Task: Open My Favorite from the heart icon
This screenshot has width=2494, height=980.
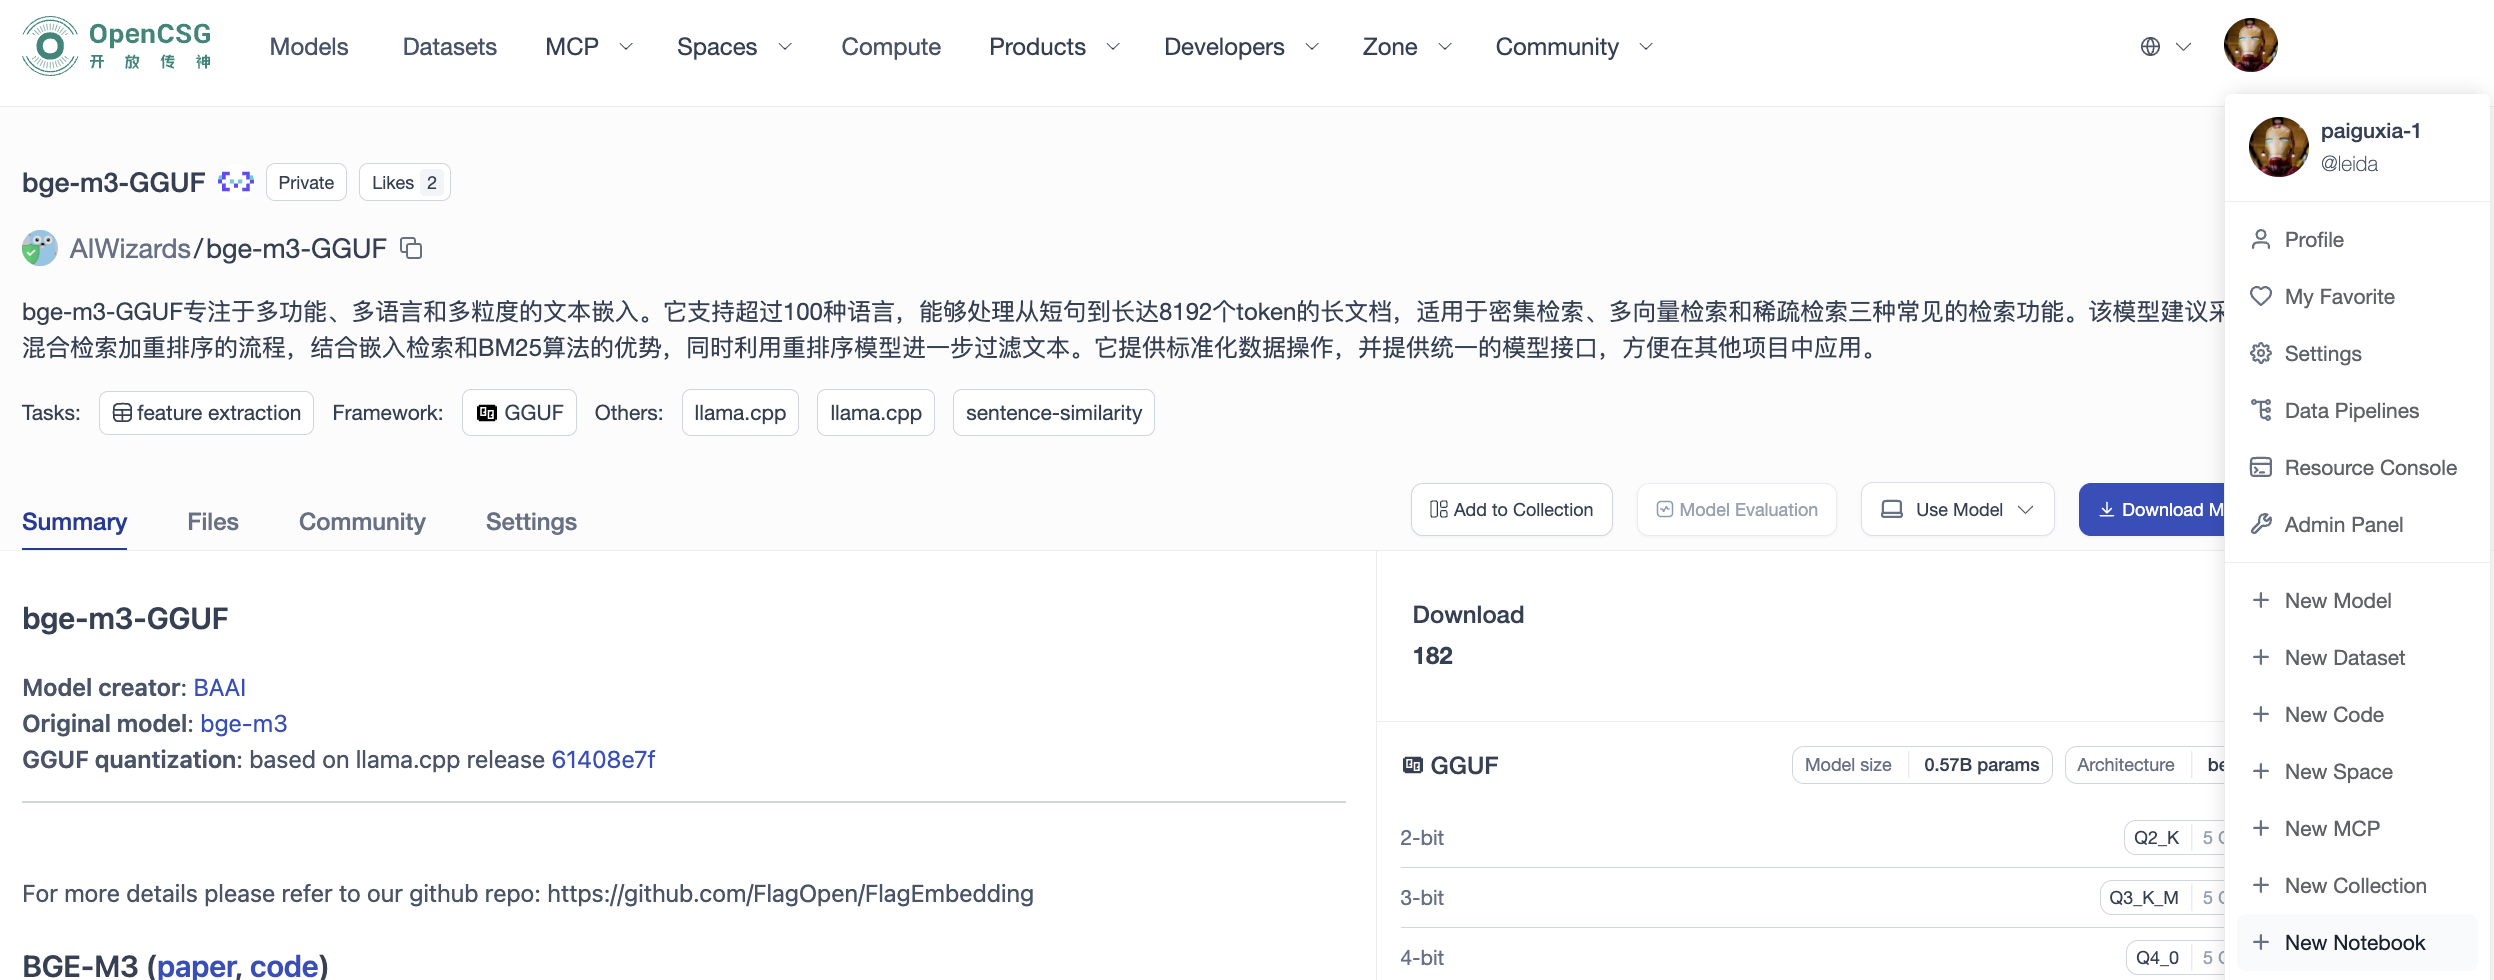Action: 2338,297
